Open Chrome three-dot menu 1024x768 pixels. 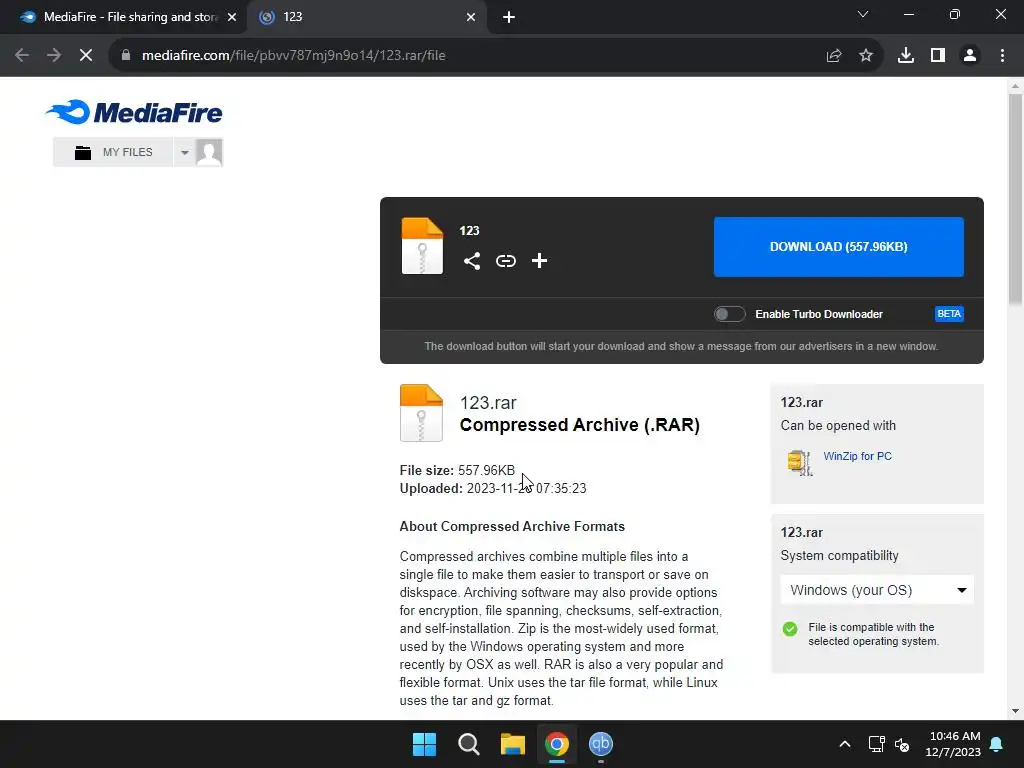[1002, 56]
